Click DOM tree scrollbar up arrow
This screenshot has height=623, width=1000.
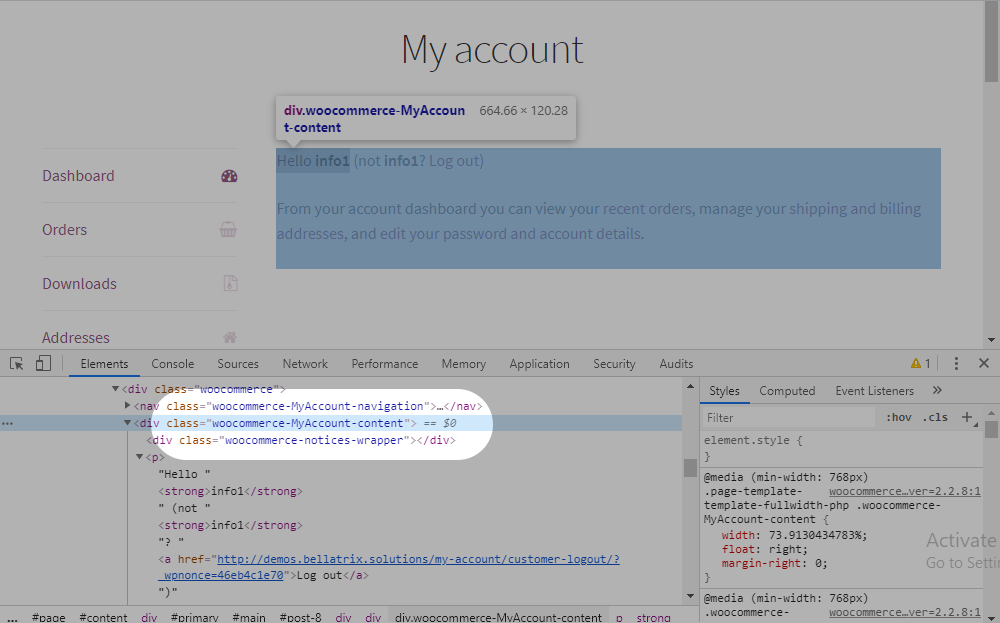click(689, 386)
